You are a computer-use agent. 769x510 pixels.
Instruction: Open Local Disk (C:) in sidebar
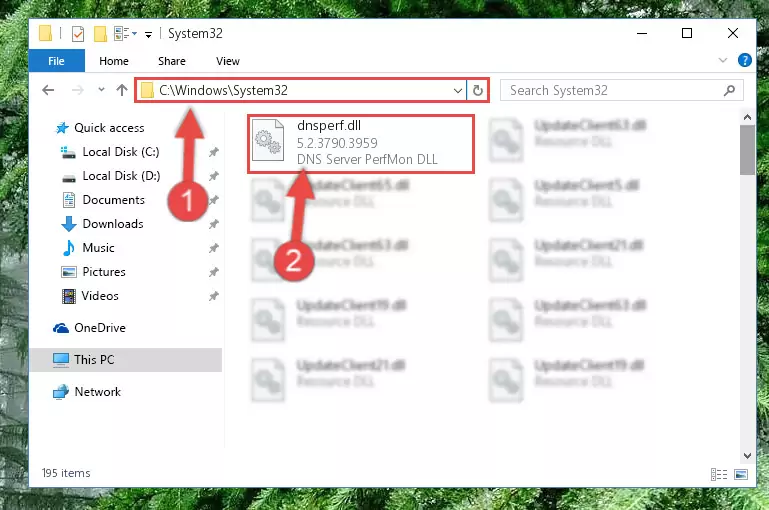121,152
